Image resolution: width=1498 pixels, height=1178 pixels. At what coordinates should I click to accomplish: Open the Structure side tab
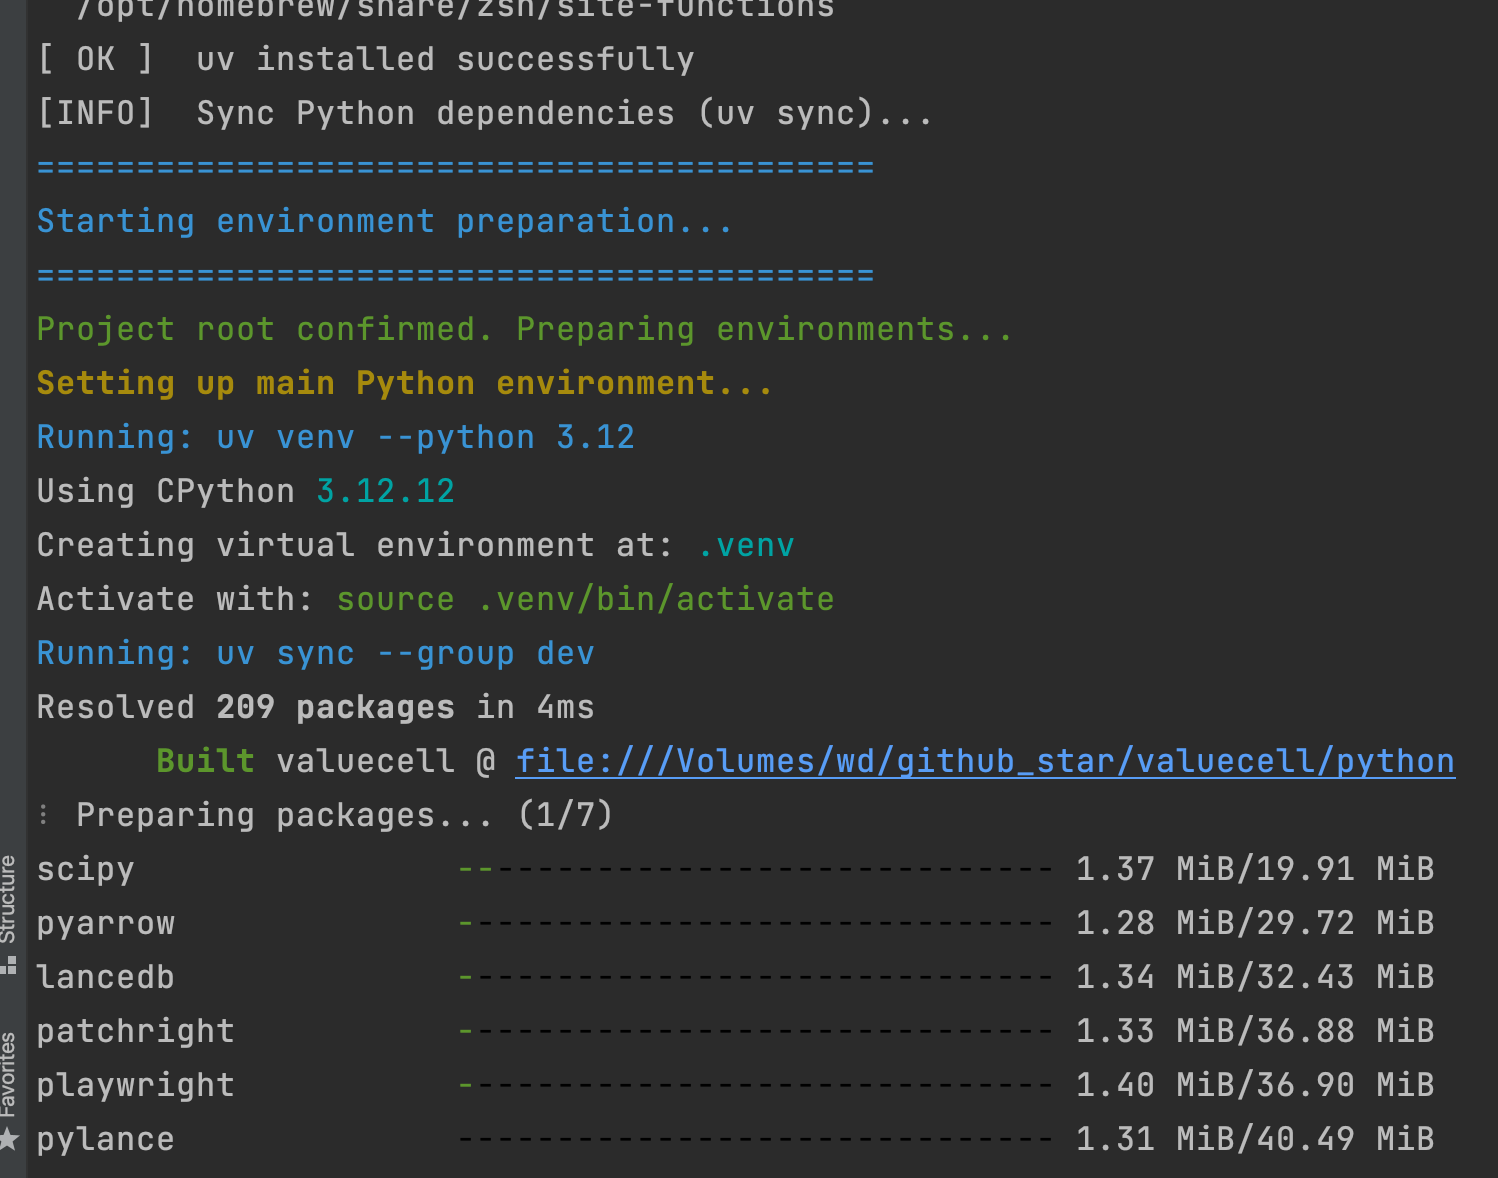pyautogui.click(x=9, y=899)
